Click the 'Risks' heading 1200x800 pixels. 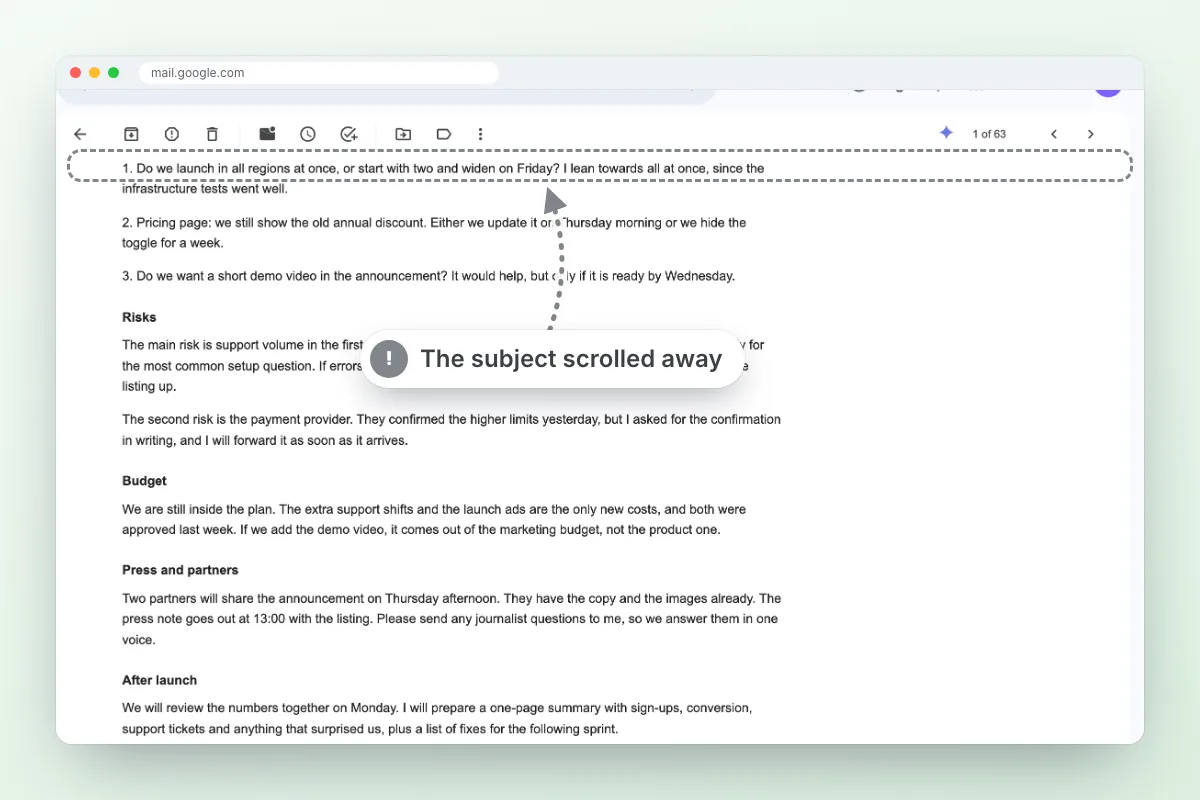(x=139, y=317)
